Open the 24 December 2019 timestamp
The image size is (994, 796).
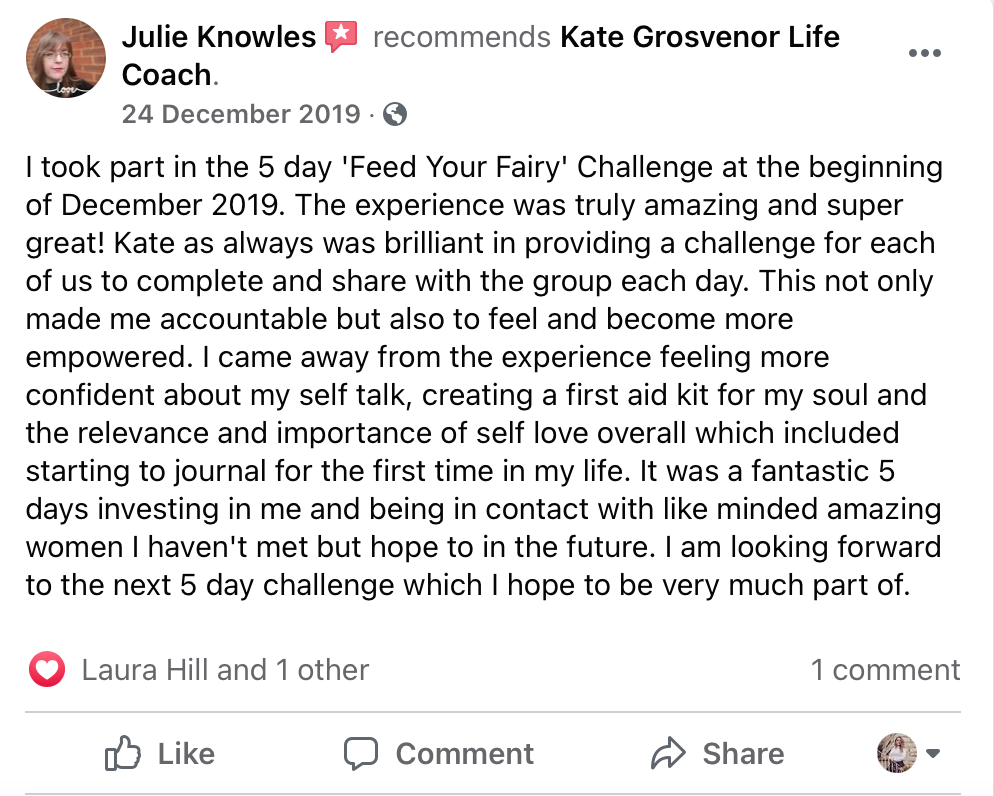[x=240, y=114]
